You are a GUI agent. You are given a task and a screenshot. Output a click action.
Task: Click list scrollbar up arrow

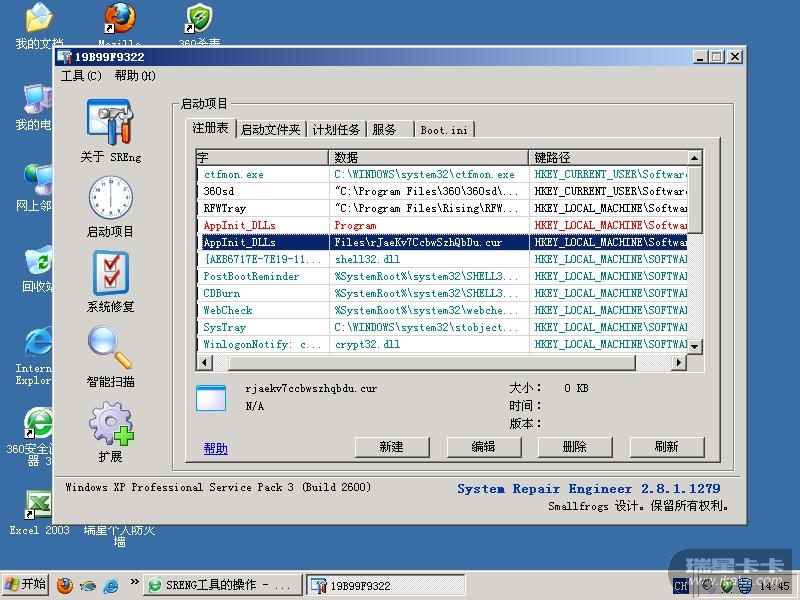tap(694, 158)
